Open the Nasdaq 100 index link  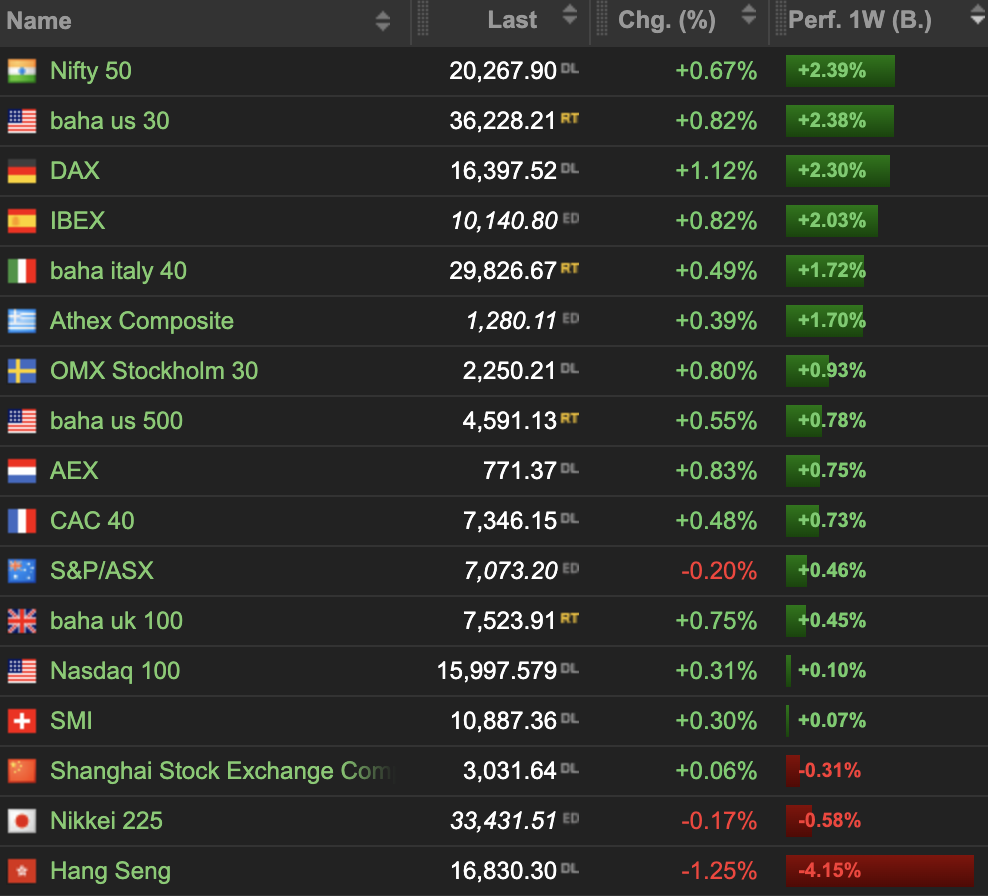(x=115, y=670)
